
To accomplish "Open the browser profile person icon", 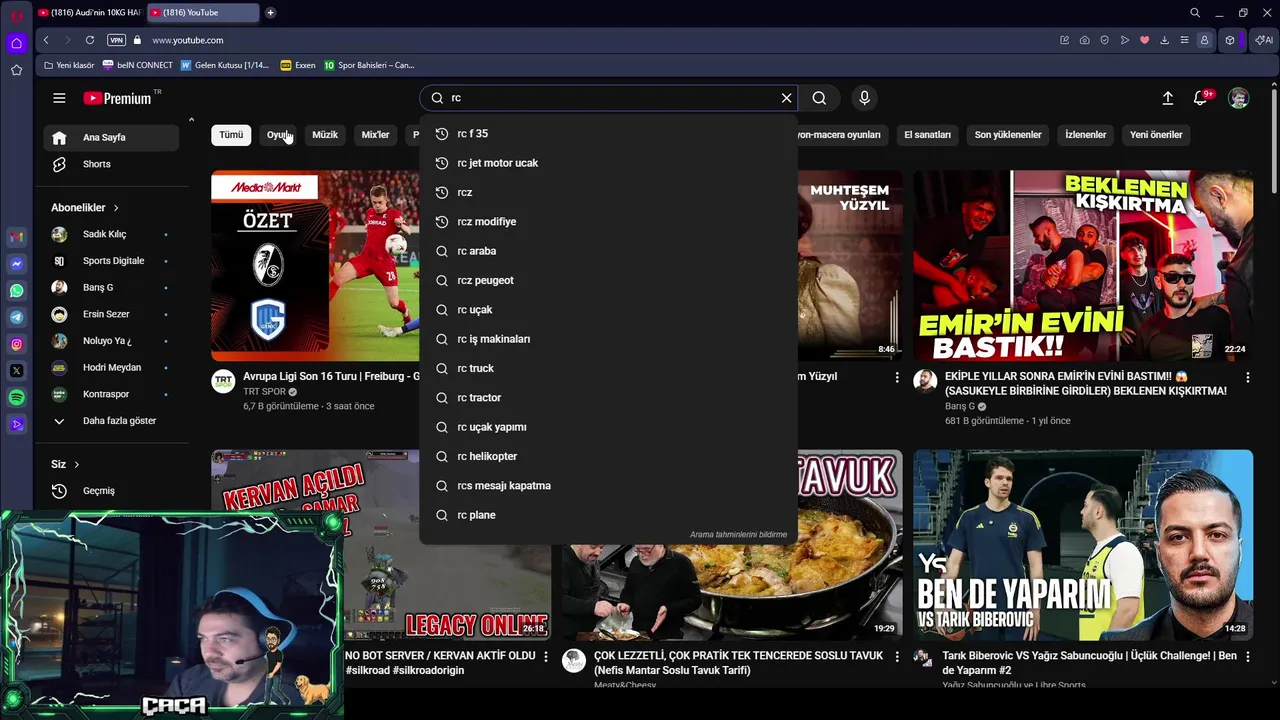I will pos(1204,40).
